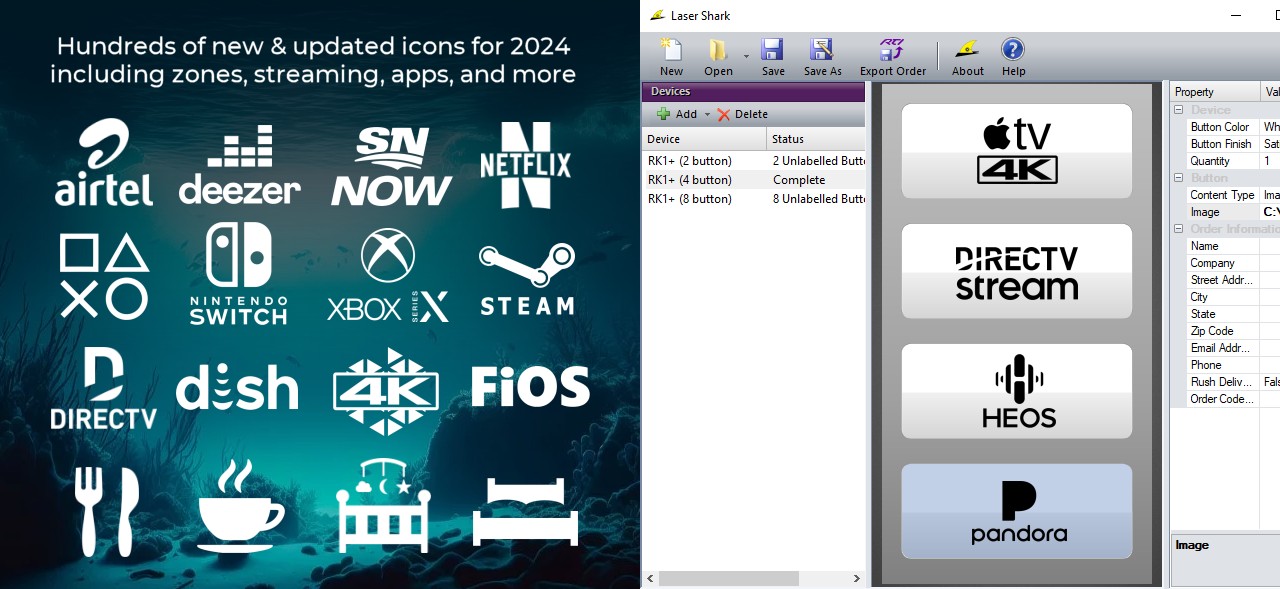Open a file with the Open folder icon
Viewport: 1280px width, 589px height.
(x=718, y=57)
